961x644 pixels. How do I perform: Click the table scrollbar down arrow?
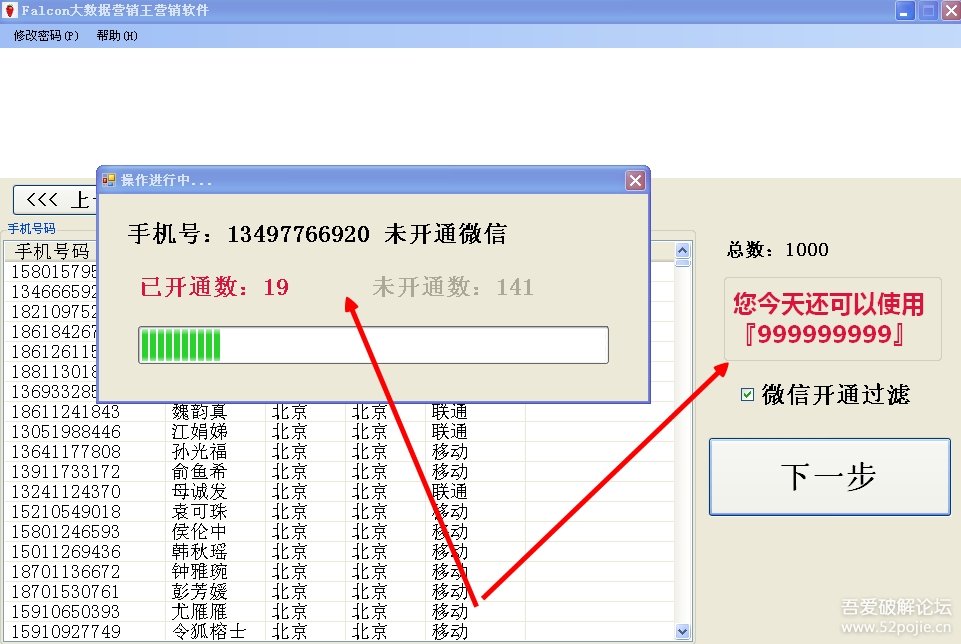(x=682, y=631)
